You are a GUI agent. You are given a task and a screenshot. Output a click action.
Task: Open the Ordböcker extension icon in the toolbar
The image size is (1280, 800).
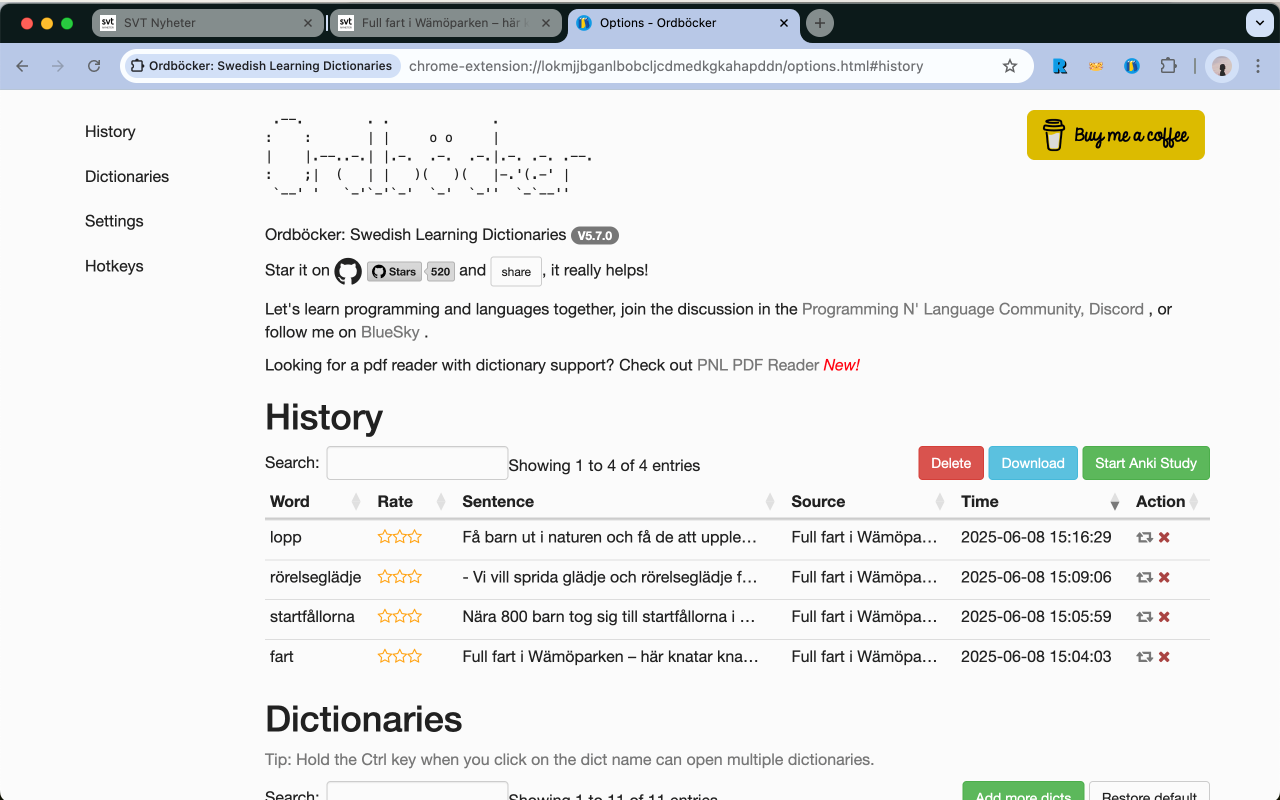(x=1131, y=66)
